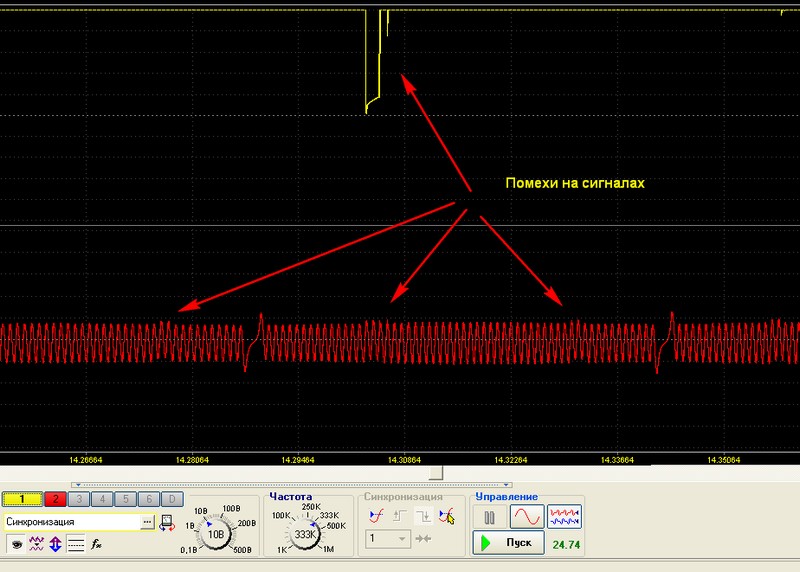Click the channel swap monitor icon
Image resolution: width=800 pixels, height=572 pixels.
coord(167,523)
